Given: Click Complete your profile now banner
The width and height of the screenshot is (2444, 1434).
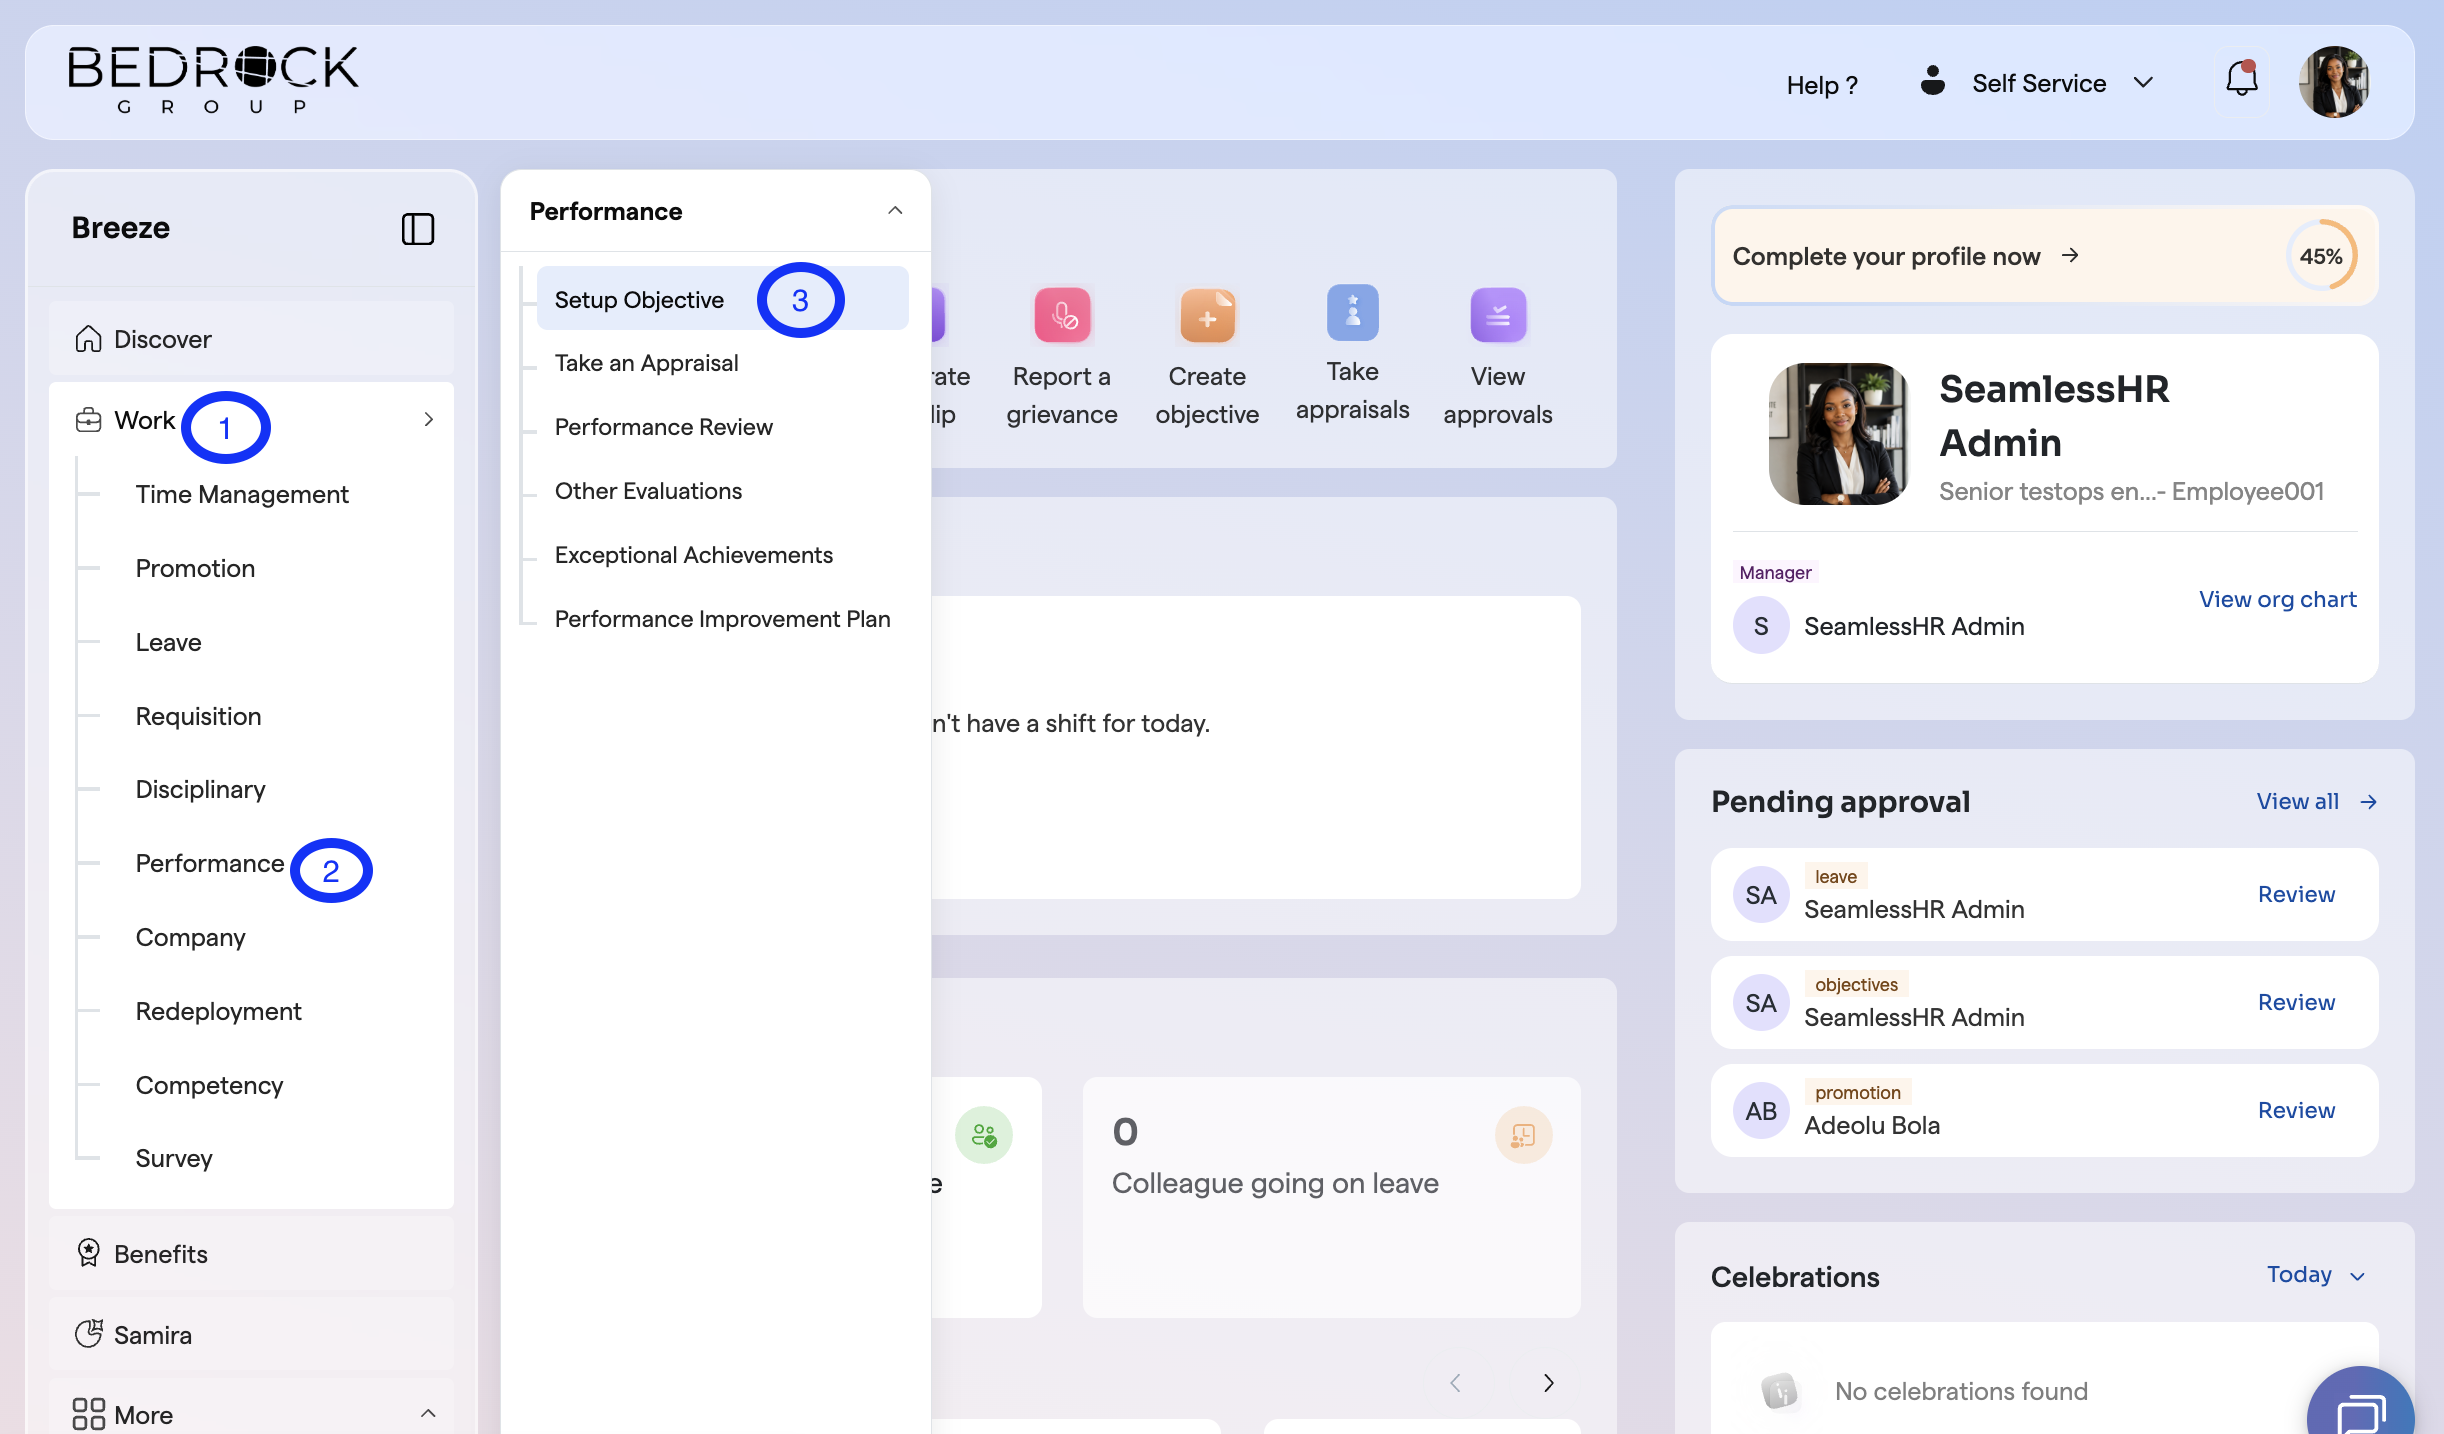Looking at the screenshot, I should point(2045,256).
